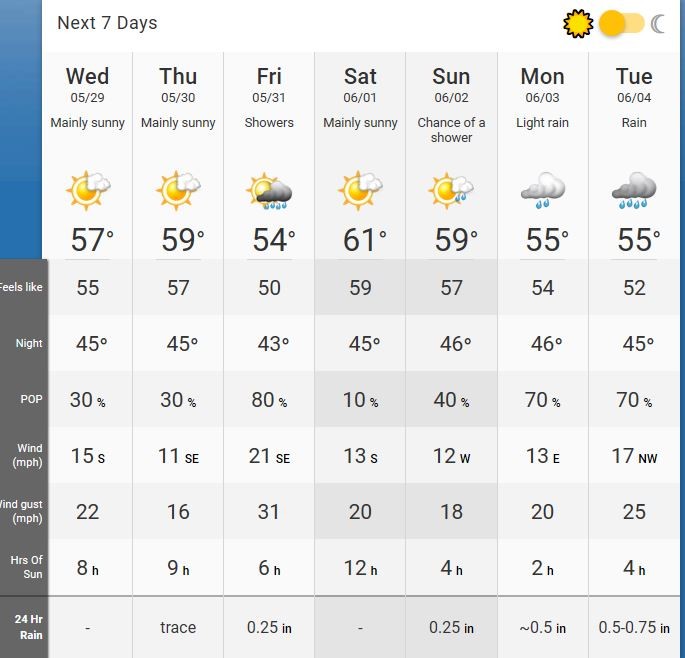Viewport: 685px width, 658px height.
Task: Click Tuesday's 0.5-0.75 in rain amount
Action: pyautogui.click(x=634, y=628)
